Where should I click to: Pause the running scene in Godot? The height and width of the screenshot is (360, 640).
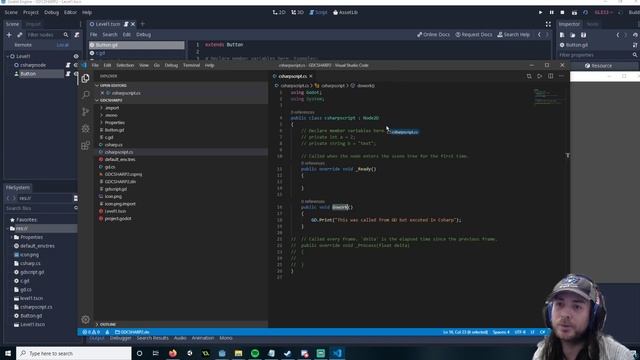click(x=551, y=13)
